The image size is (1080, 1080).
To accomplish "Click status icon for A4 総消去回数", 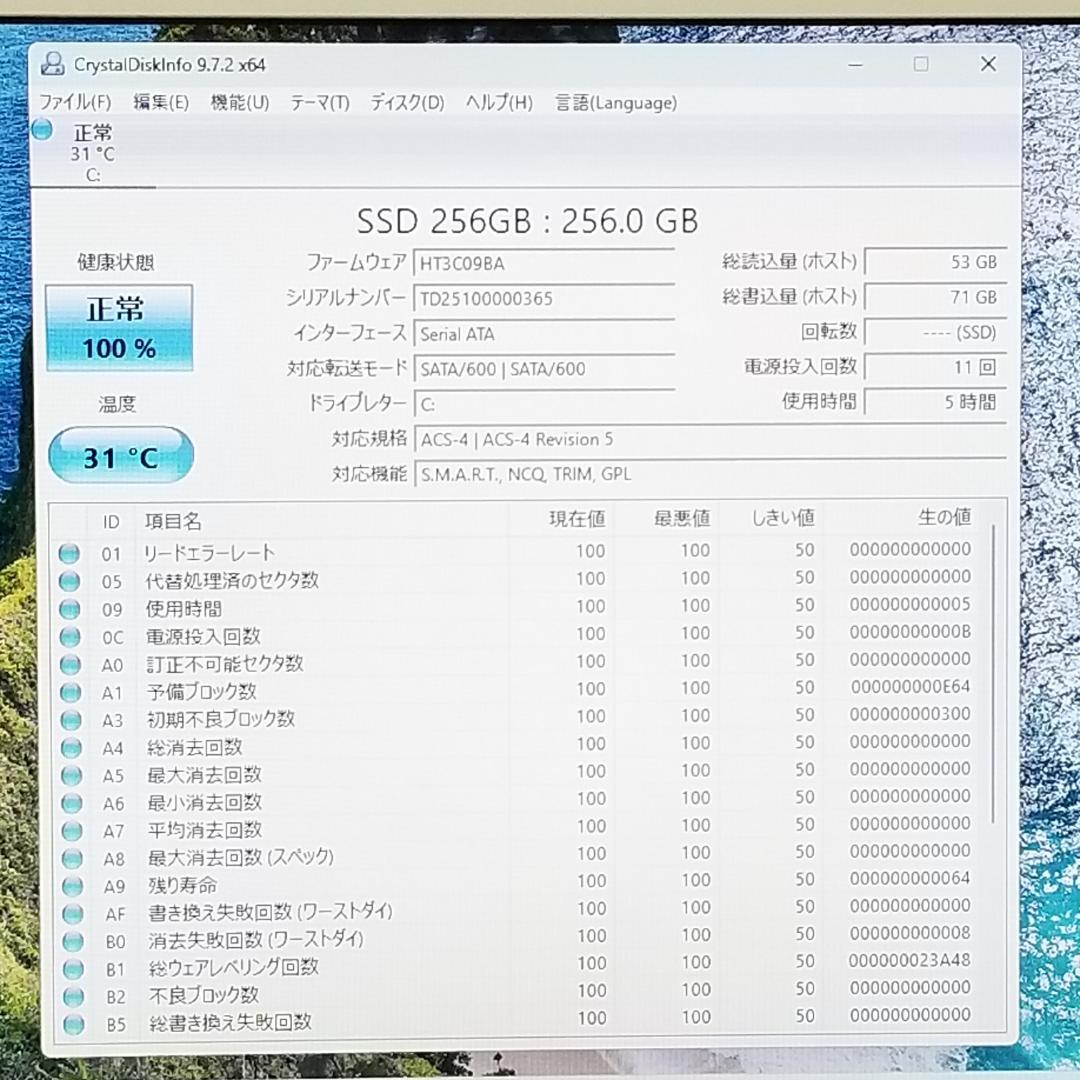I will pos(71,747).
